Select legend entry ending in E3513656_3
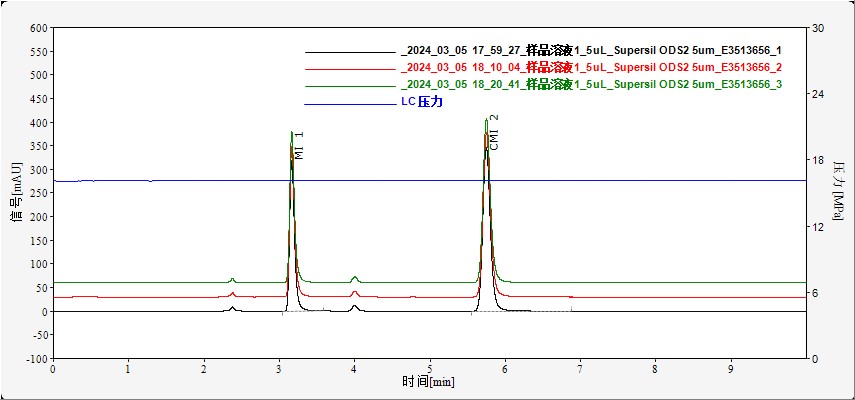This screenshot has width=855, height=400. click(590, 86)
